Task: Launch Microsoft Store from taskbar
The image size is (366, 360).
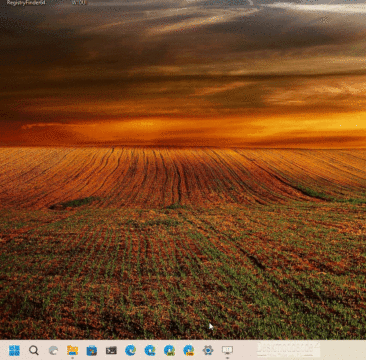Action: [x=92, y=350]
